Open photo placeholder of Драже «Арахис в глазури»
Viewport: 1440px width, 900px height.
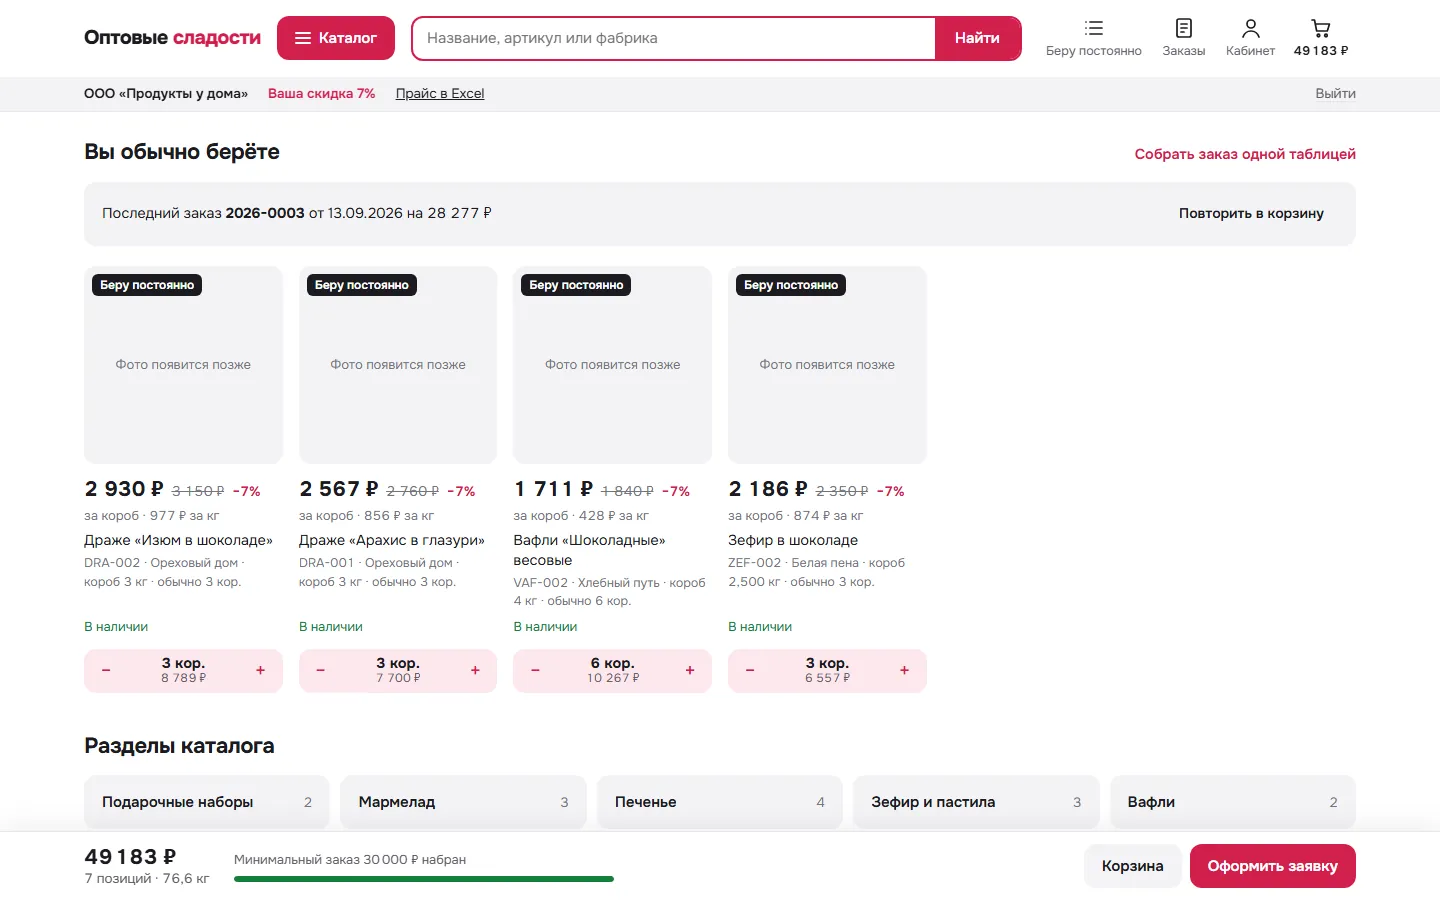(x=398, y=365)
